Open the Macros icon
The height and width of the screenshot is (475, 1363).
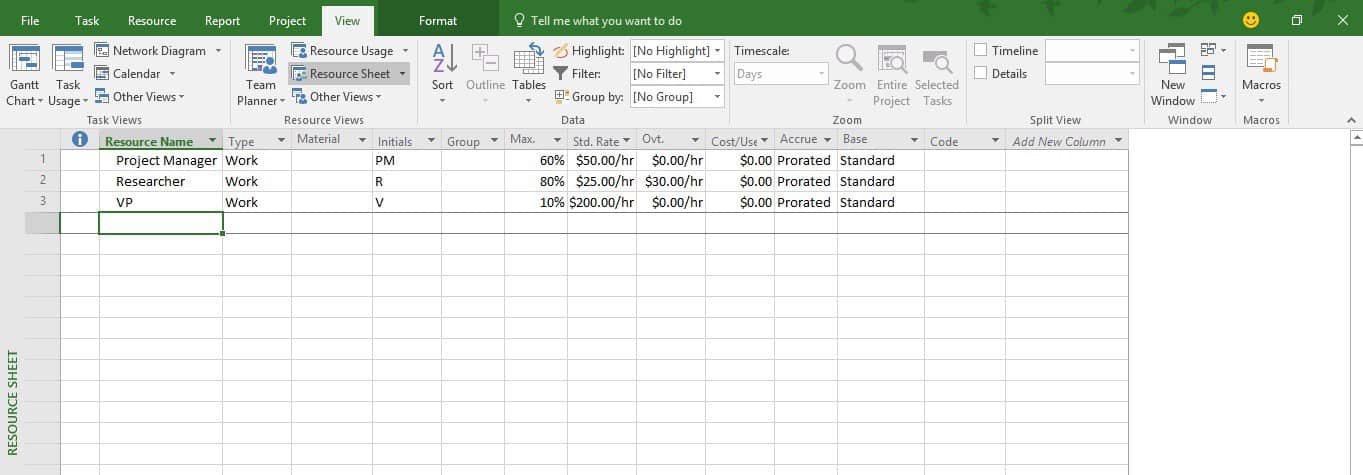pos(1260,60)
